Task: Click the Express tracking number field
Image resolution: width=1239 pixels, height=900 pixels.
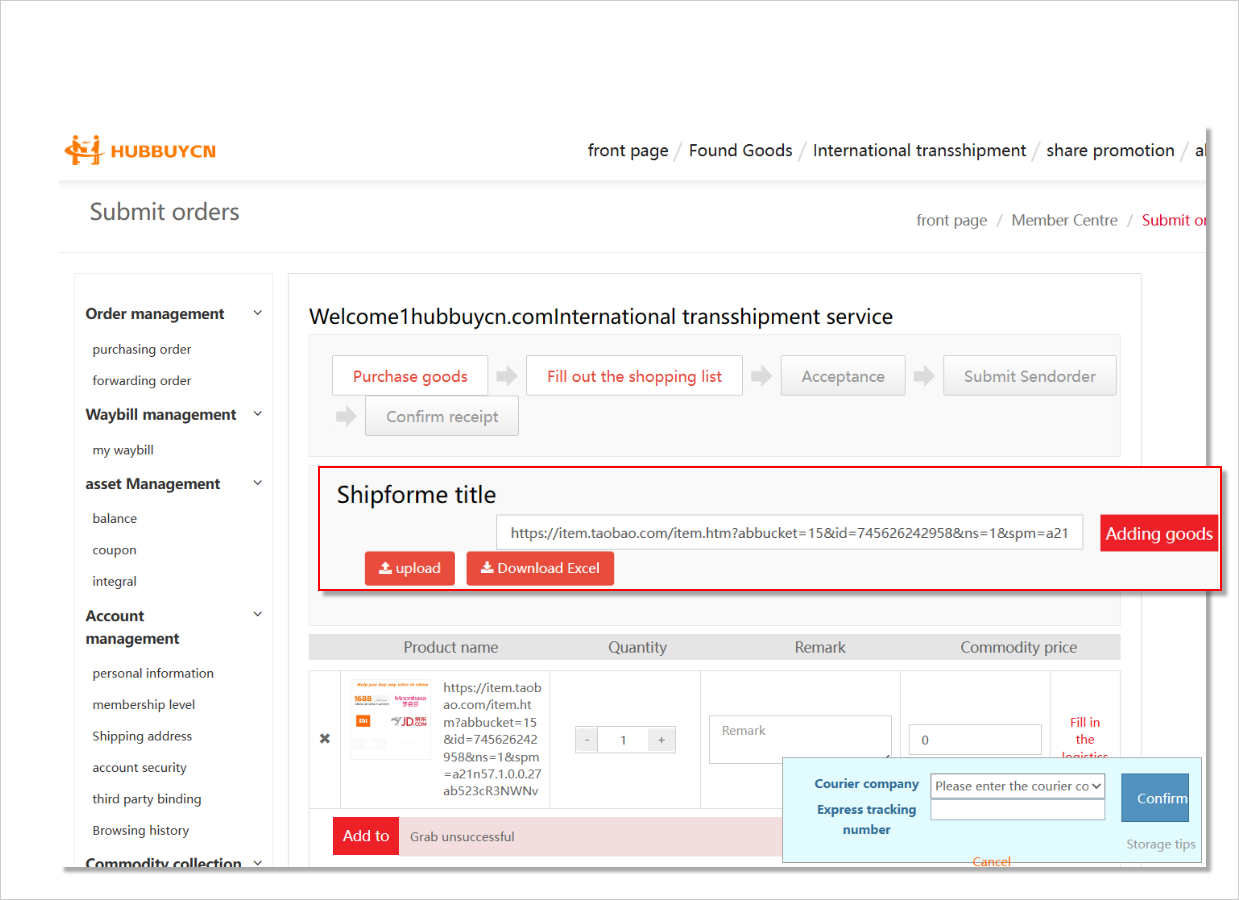Action: click(x=1017, y=810)
